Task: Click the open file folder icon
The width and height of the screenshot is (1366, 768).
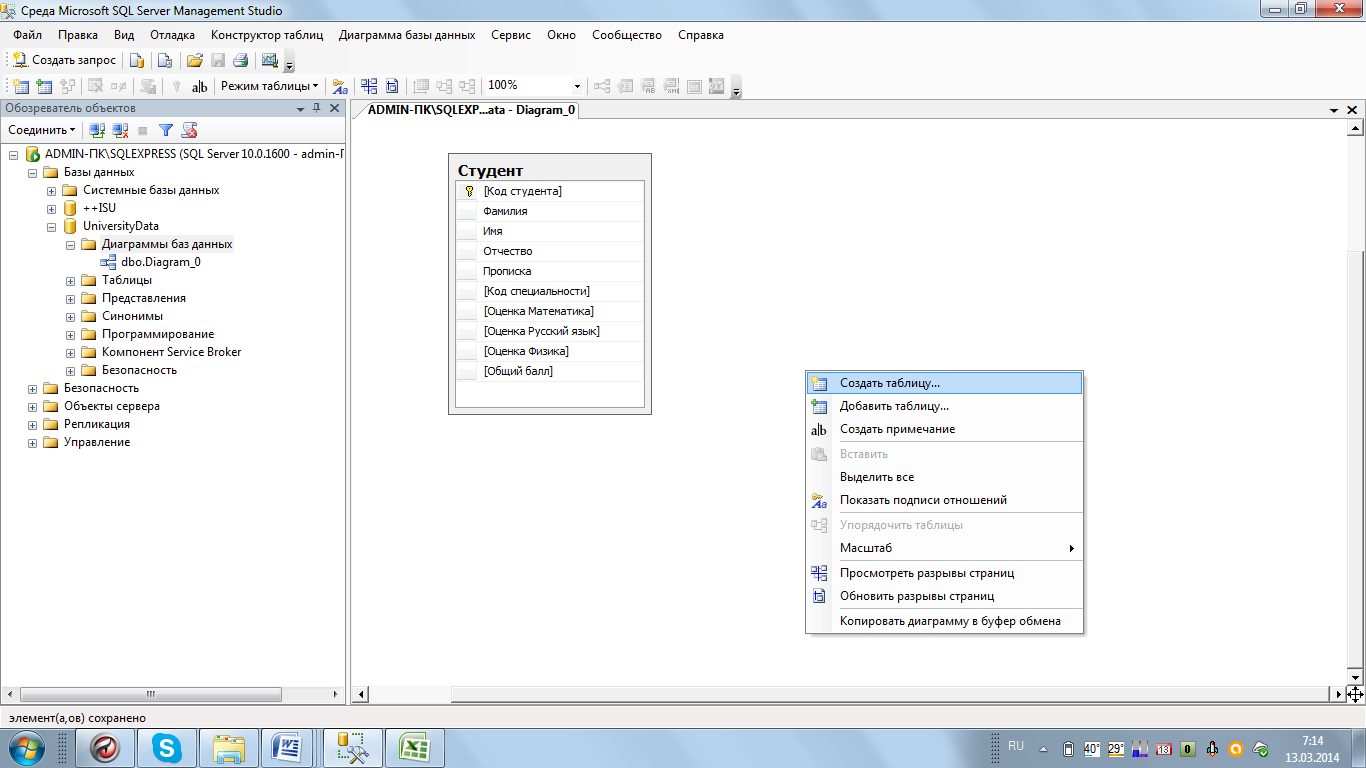Action: point(195,60)
